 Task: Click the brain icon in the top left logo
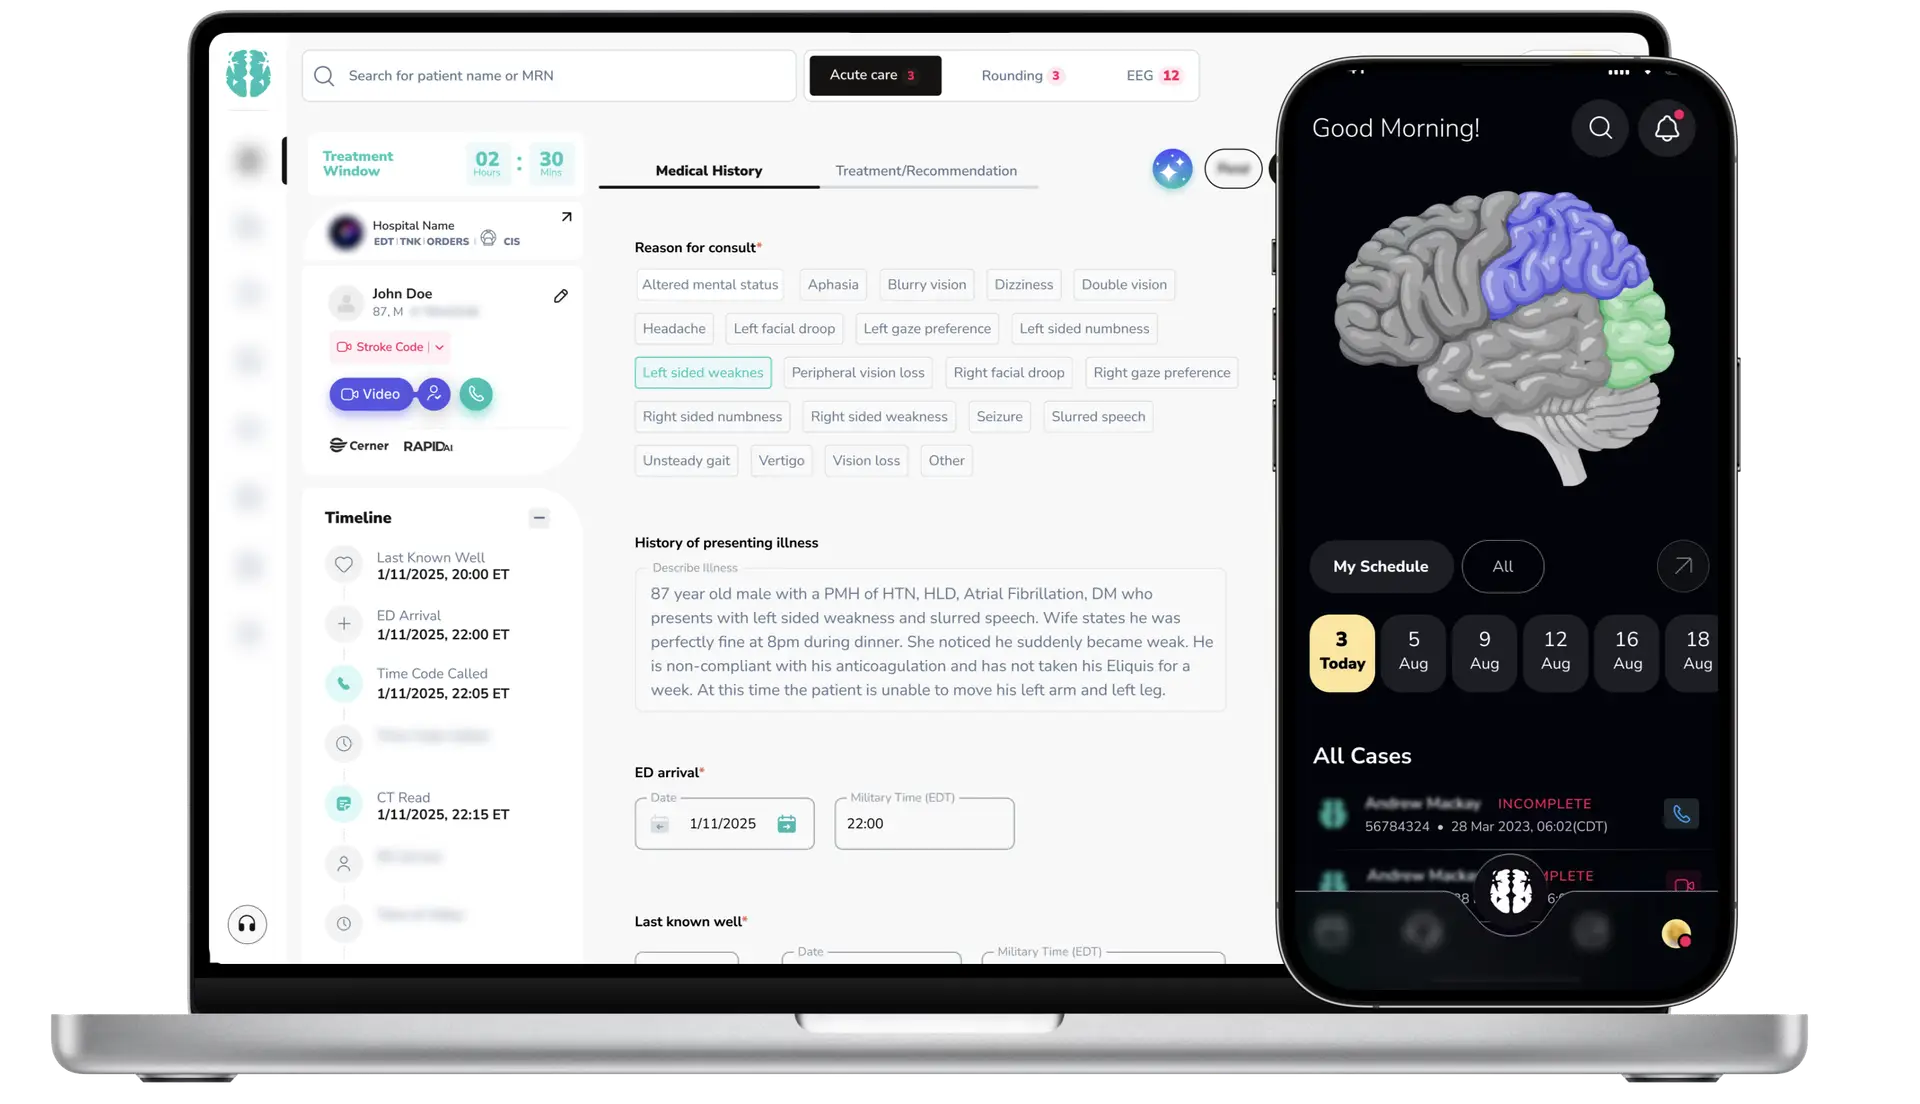249,74
